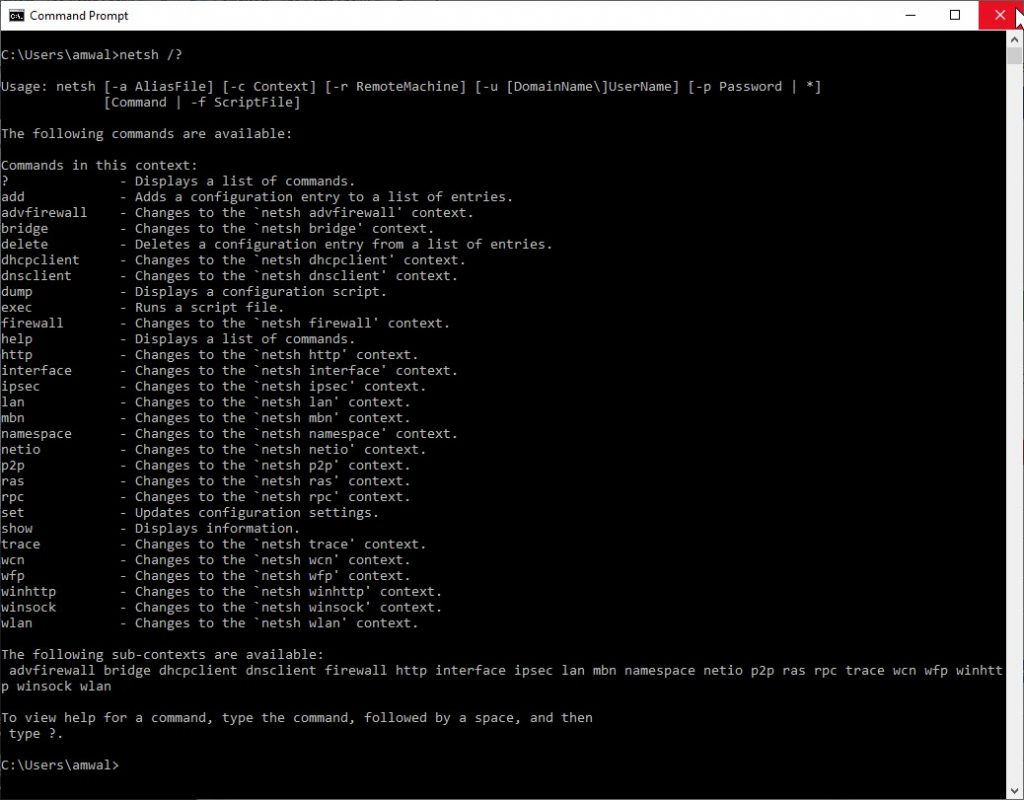Click 'The following sub-contexts are available:' line
This screenshot has height=800, width=1024.
coord(162,654)
